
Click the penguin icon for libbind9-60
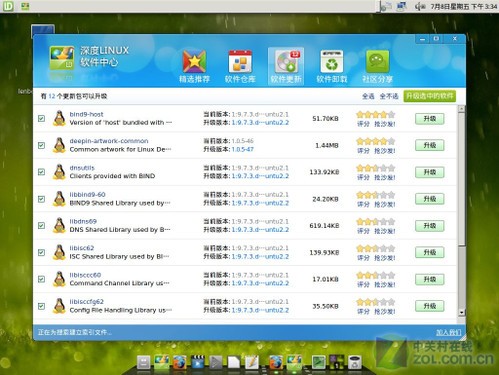point(59,199)
